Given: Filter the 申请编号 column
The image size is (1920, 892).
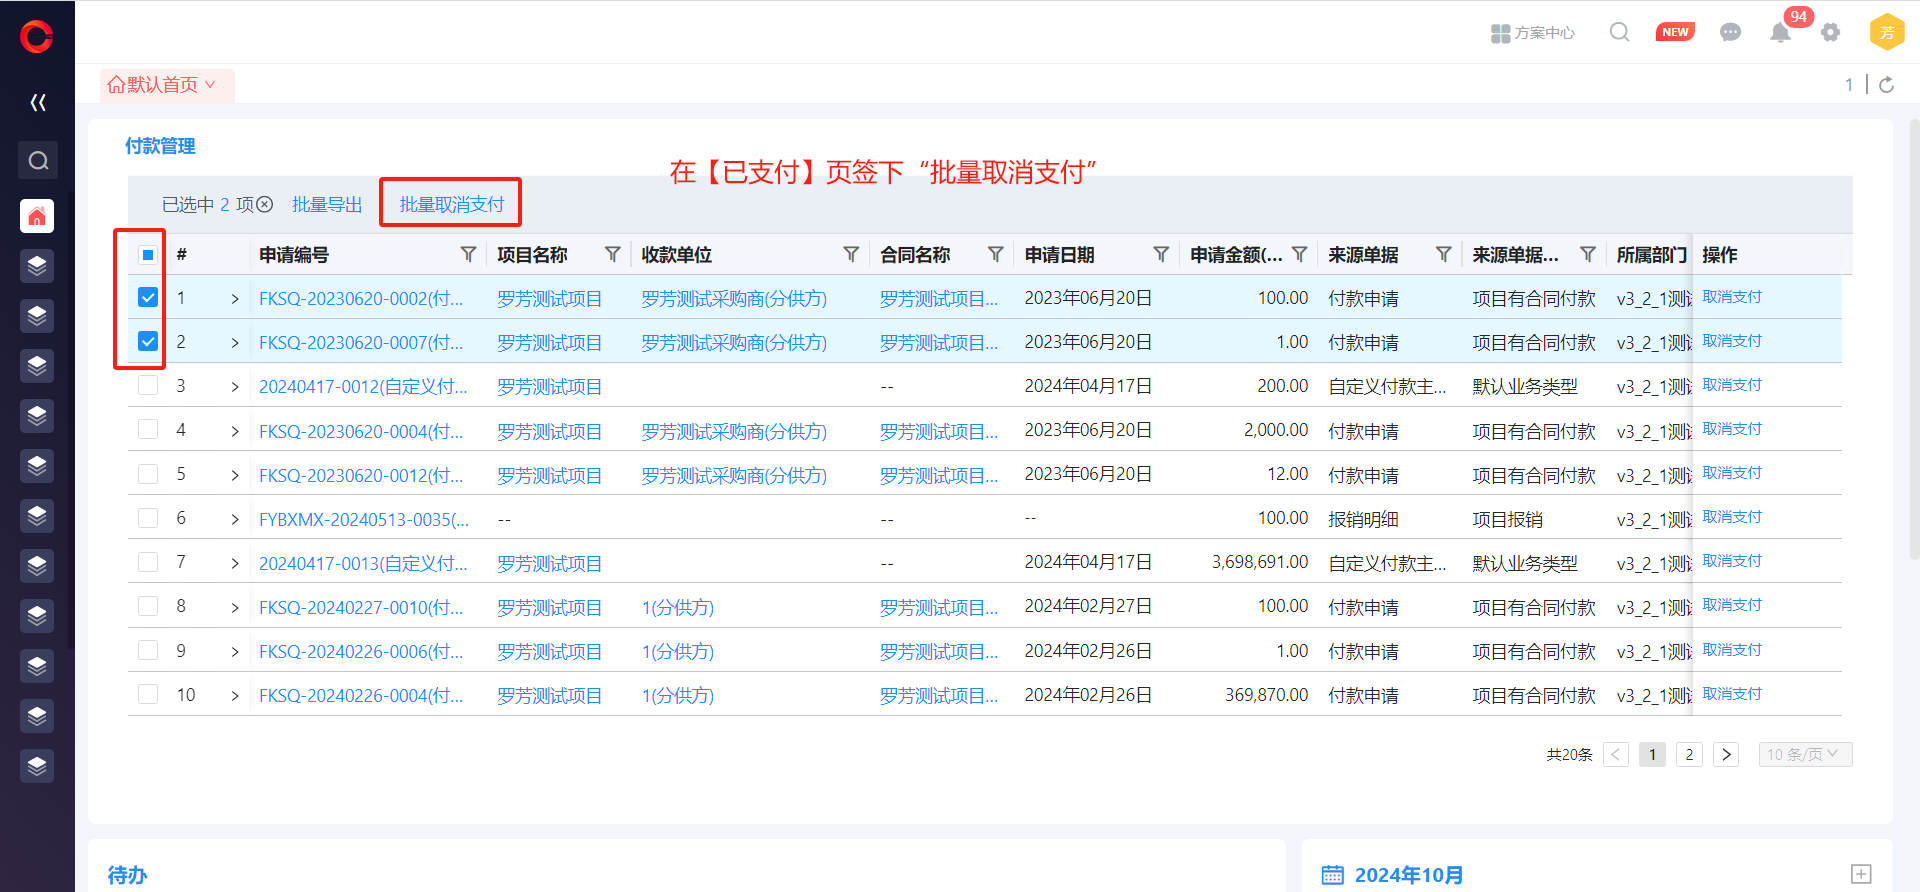Looking at the screenshot, I should 468,255.
